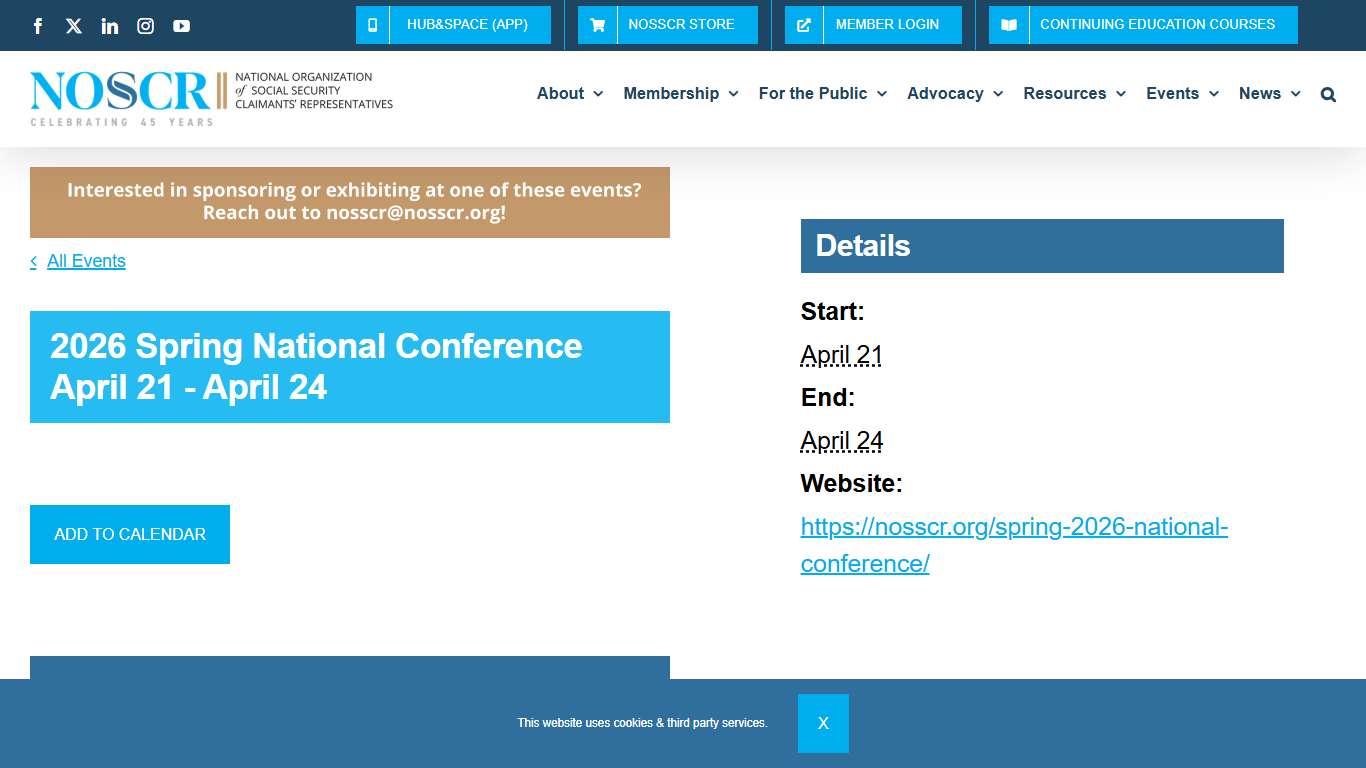Viewport: 1366px width, 768px height.
Task: Expand the About dropdown menu
Action: (569, 93)
